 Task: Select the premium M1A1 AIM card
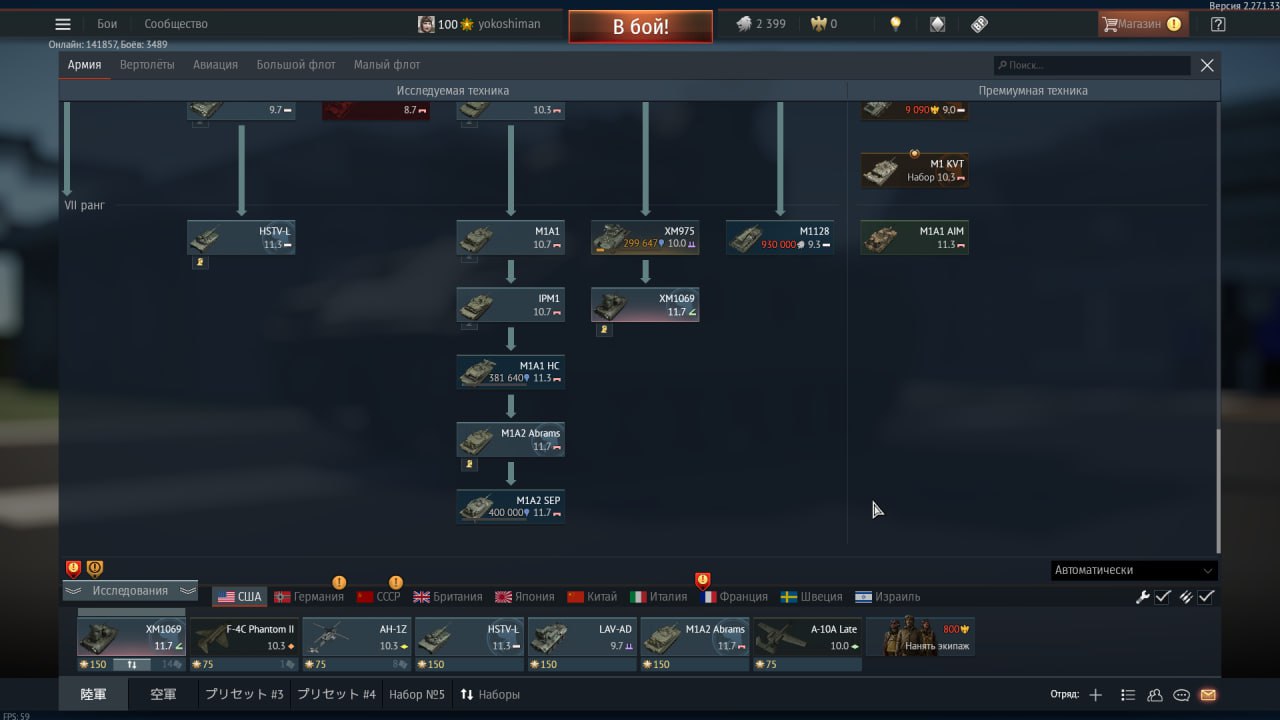[914, 237]
